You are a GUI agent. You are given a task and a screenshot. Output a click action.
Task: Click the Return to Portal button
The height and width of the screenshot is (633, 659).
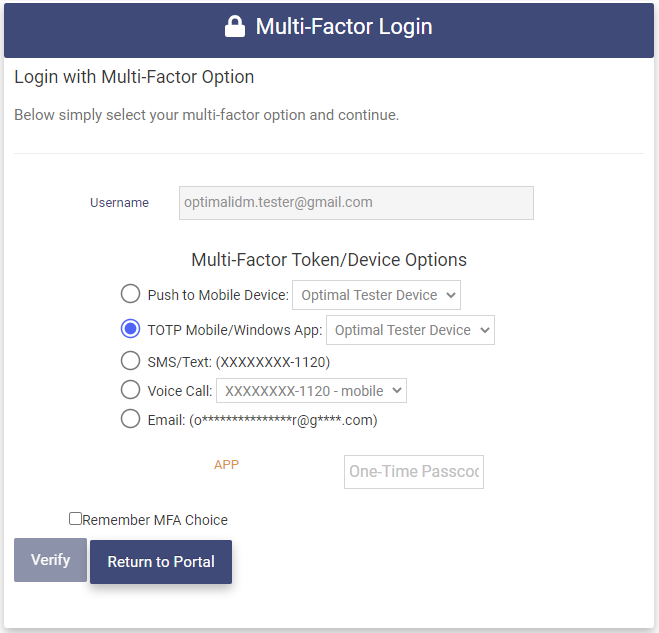coord(161,562)
